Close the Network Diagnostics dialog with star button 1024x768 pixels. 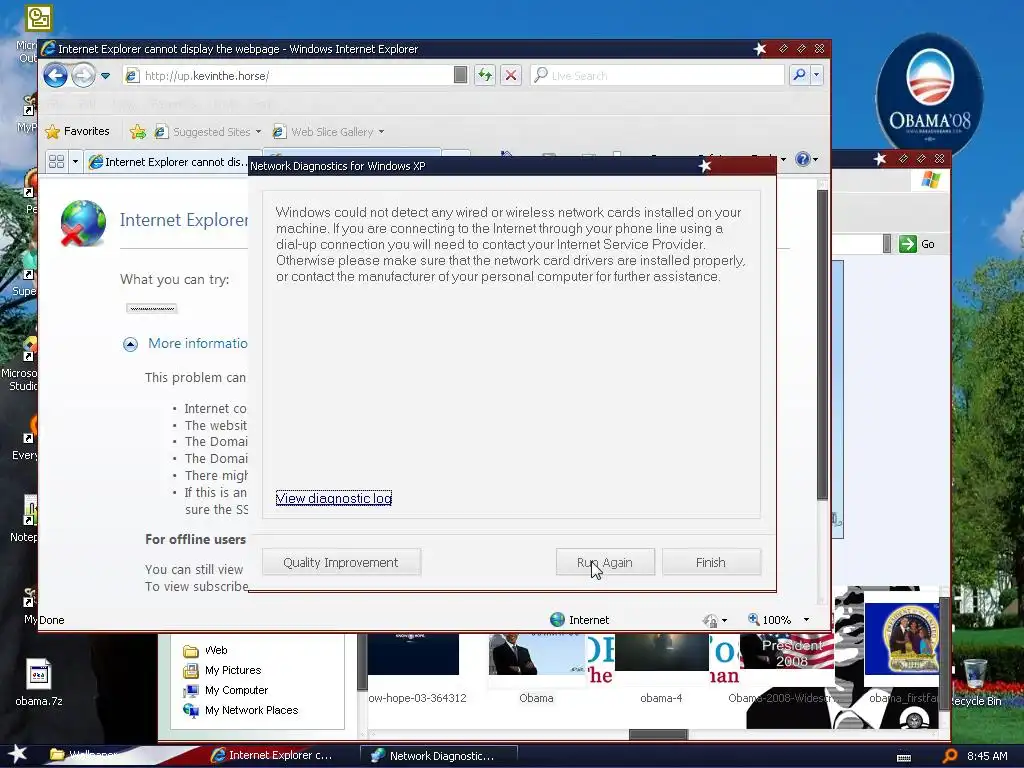pos(705,166)
